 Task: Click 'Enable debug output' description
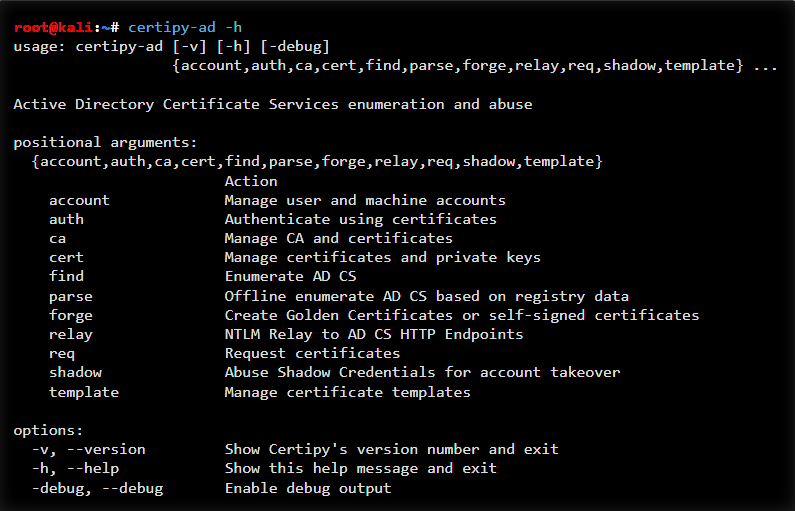308,489
